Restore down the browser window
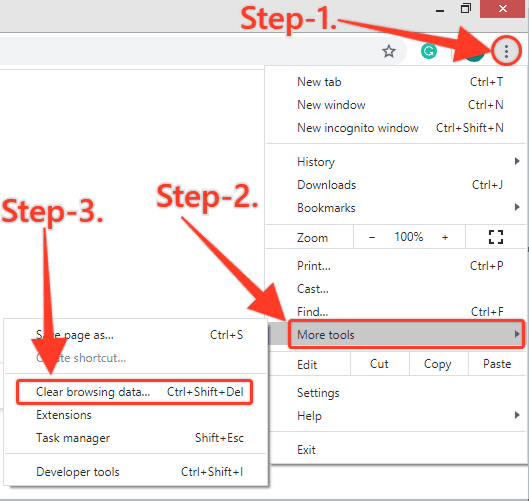Image resolution: width=529 pixels, height=501 pixels. coord(466,8)
